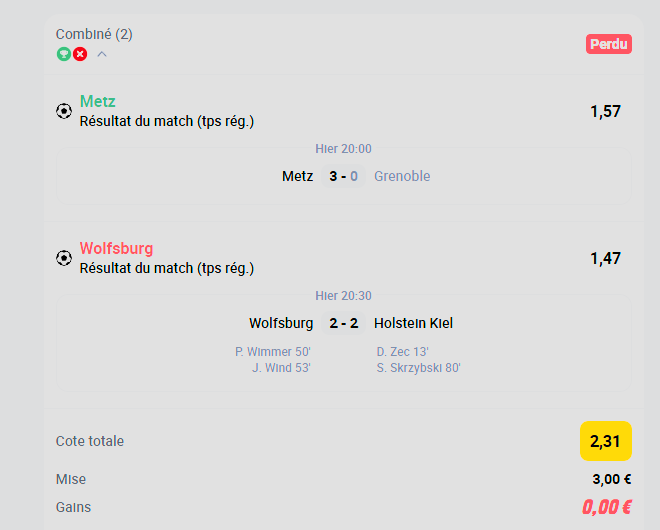Click the 0,00 € gains amount

[607, 507]
